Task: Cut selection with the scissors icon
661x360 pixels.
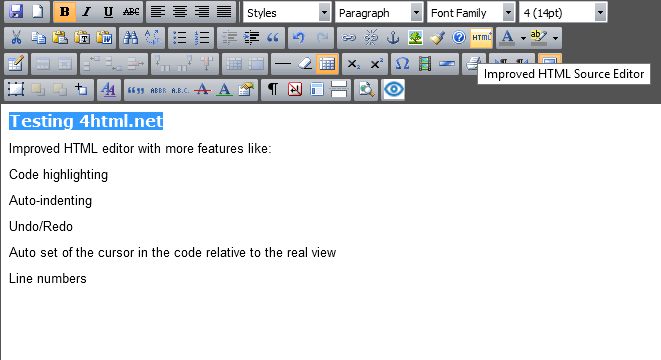Action: coord(16,38)
